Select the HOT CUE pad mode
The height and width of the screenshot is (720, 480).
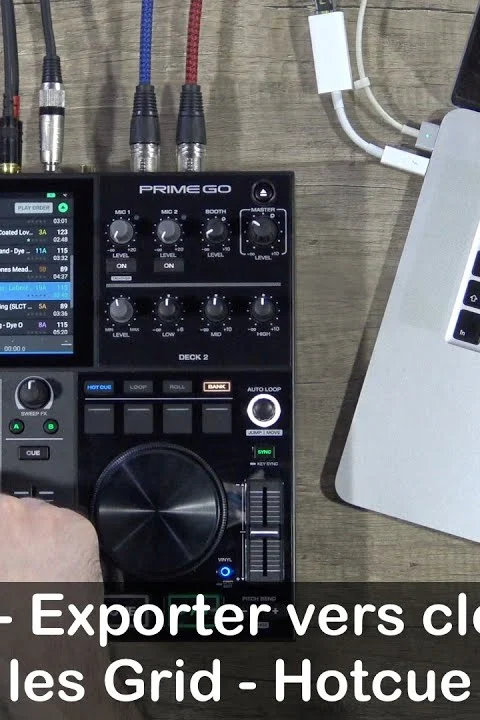pos(99,387)
